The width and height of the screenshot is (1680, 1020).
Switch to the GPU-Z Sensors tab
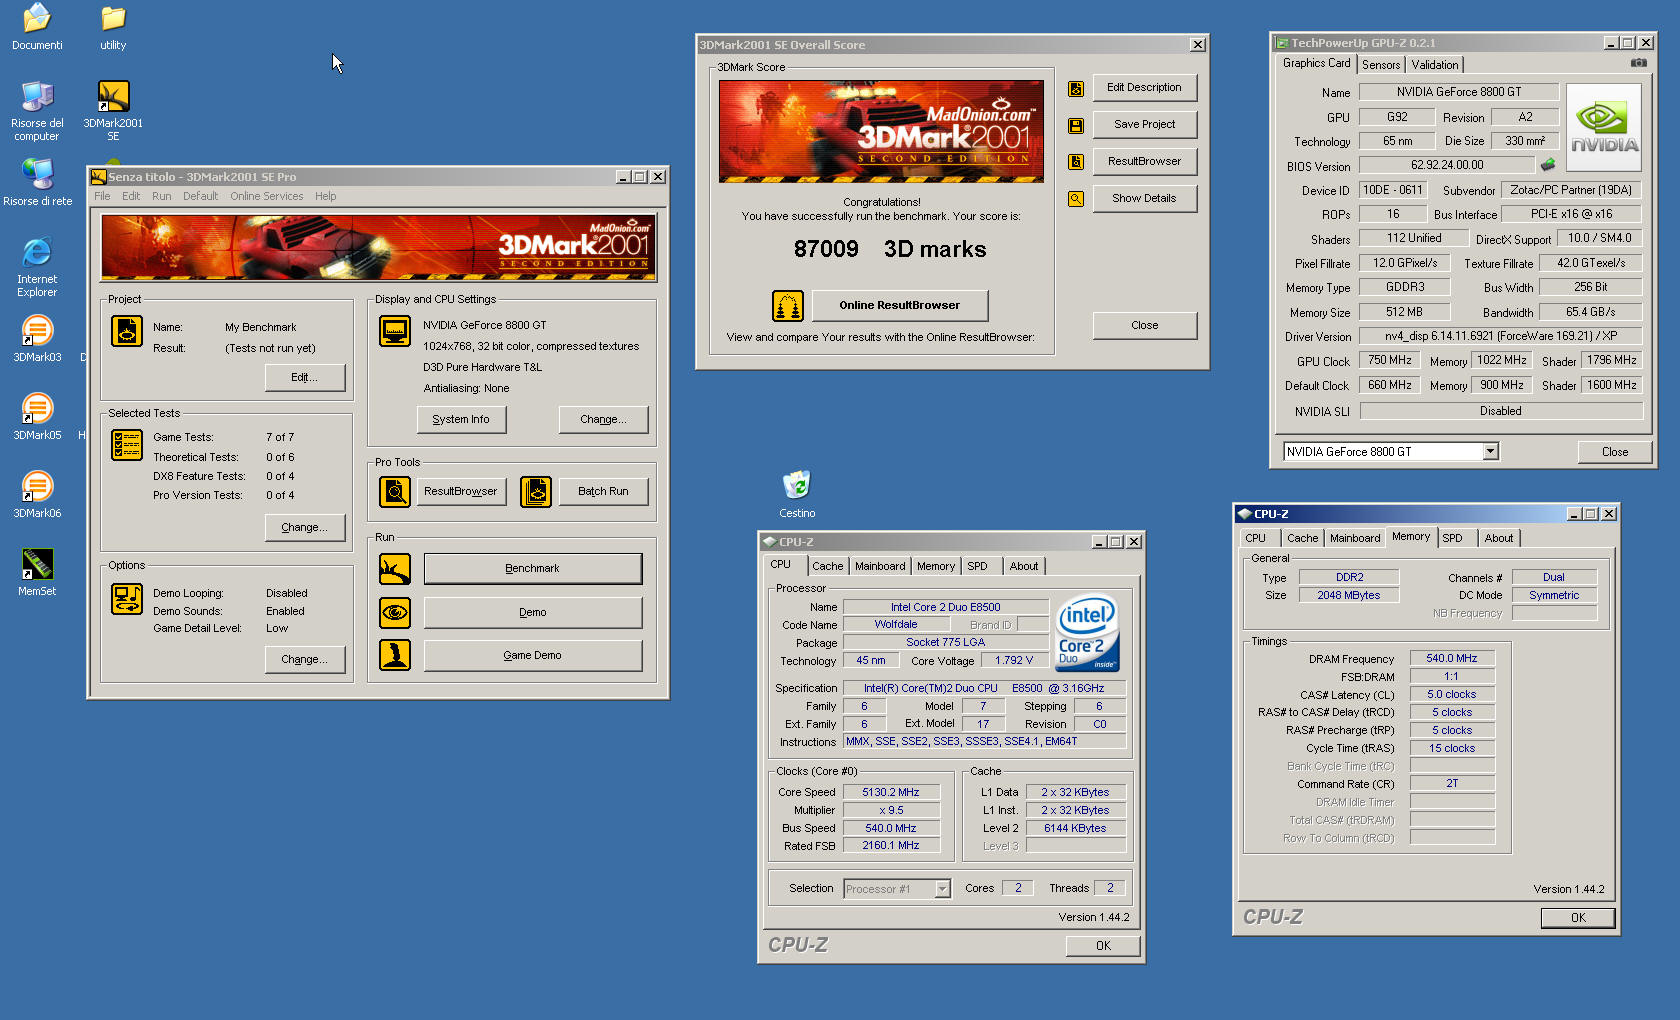click(1381, 65)
